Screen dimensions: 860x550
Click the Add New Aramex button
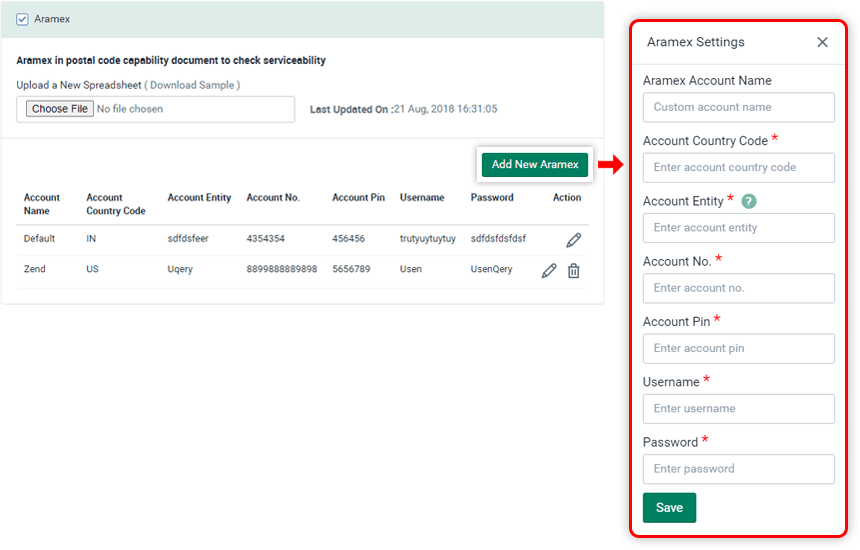click(x=535, y=165)
